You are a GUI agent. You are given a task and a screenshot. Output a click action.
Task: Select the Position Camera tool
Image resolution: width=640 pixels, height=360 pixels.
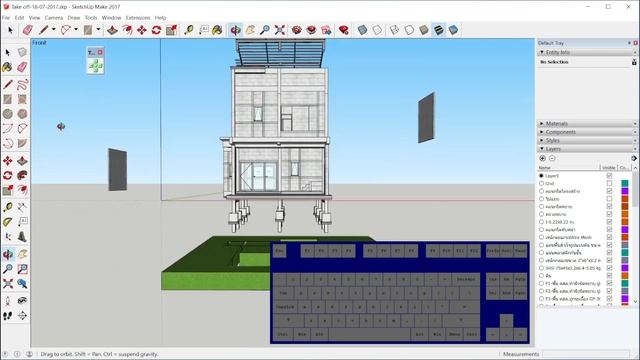point(8,301)
